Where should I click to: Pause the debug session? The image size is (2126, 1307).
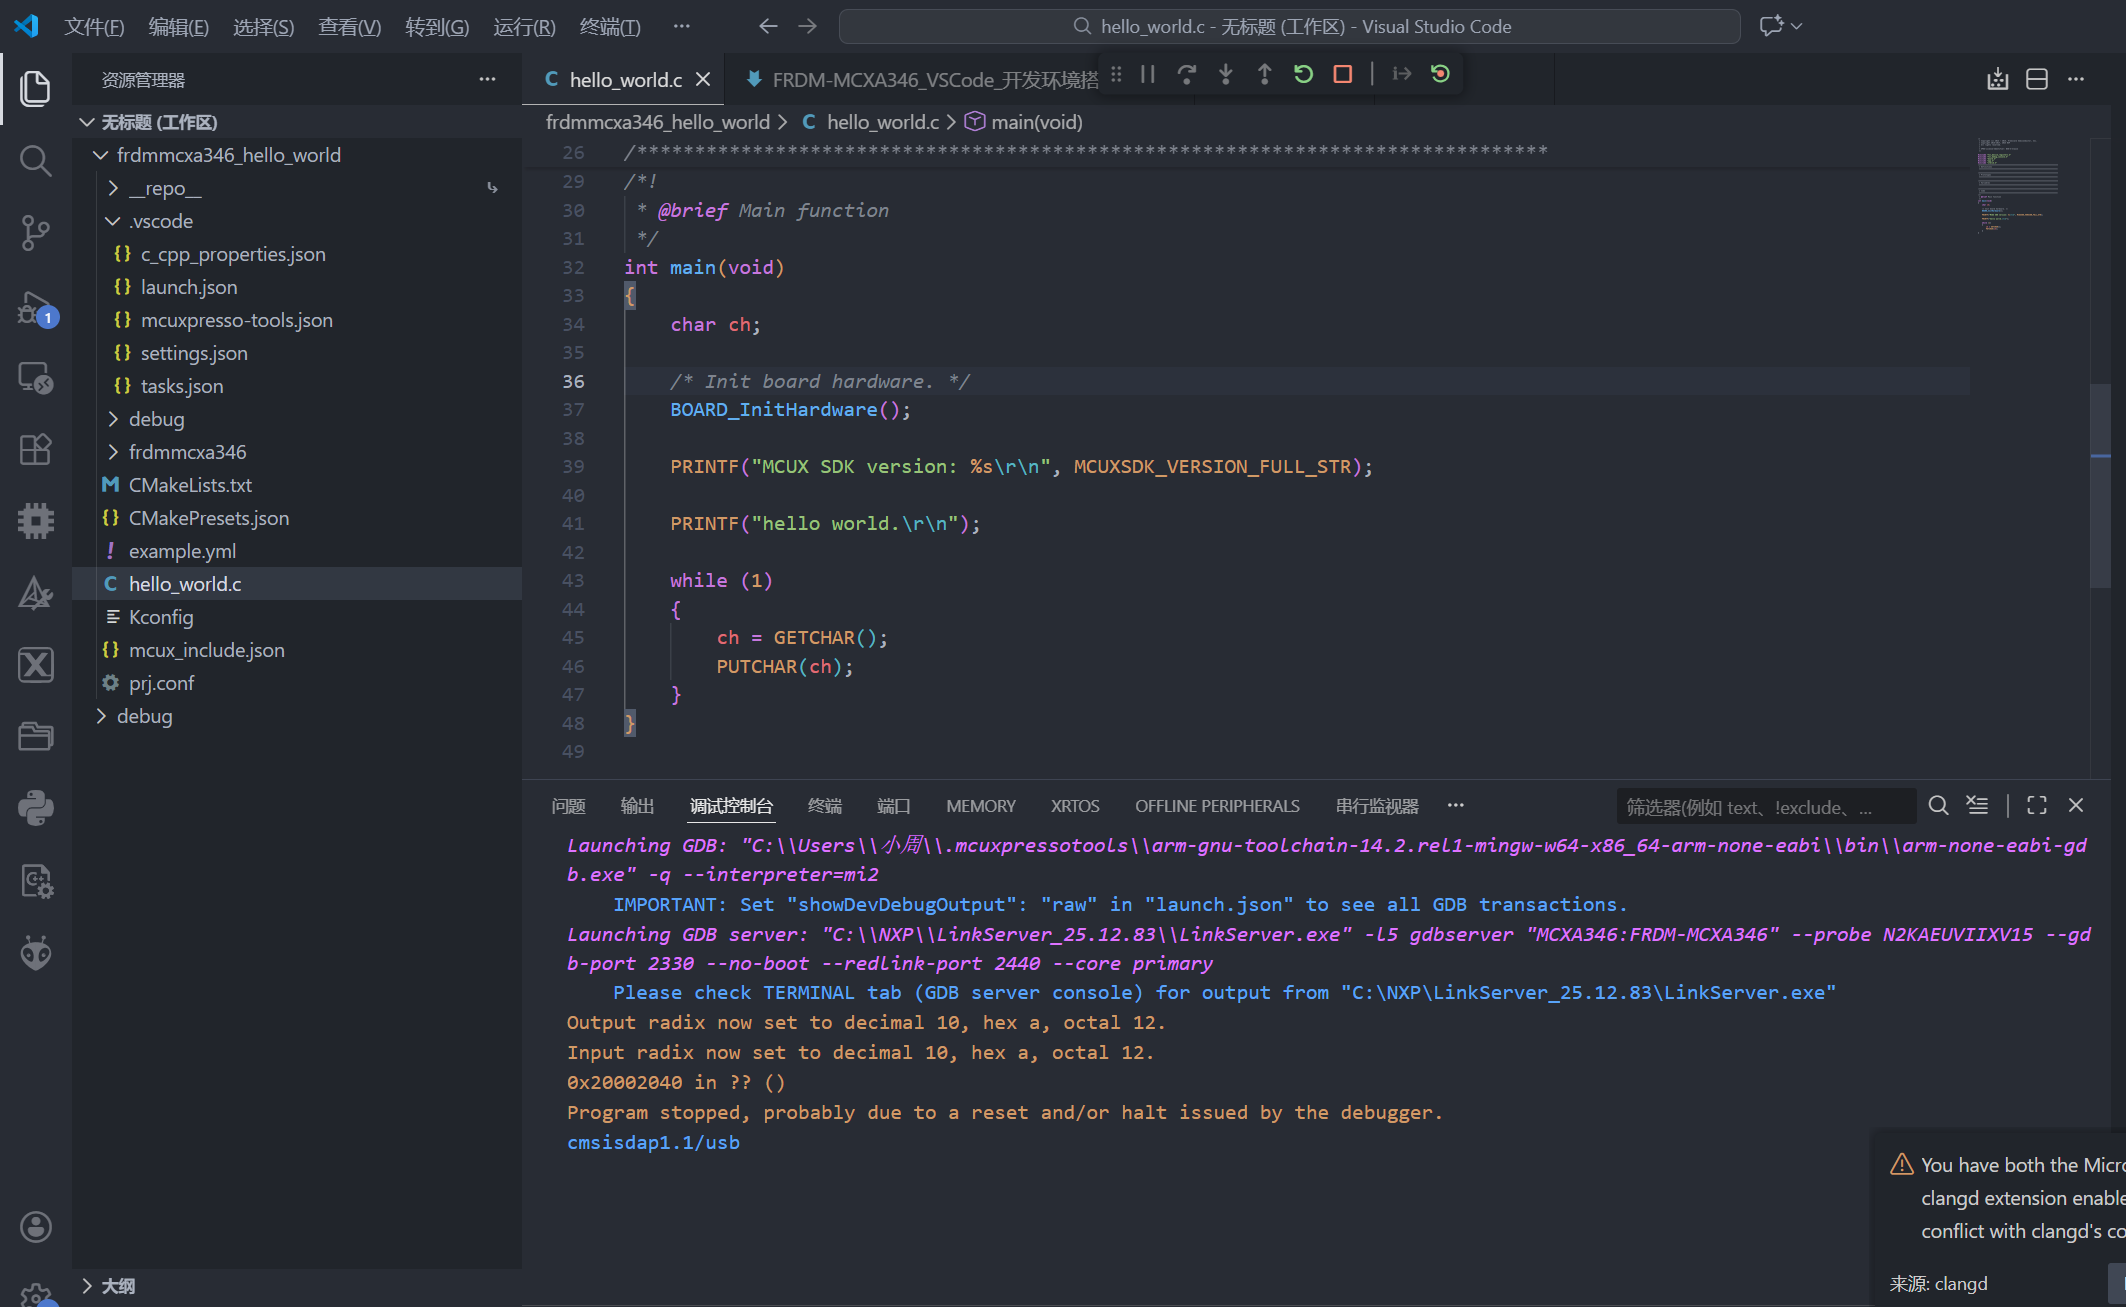1148,74
